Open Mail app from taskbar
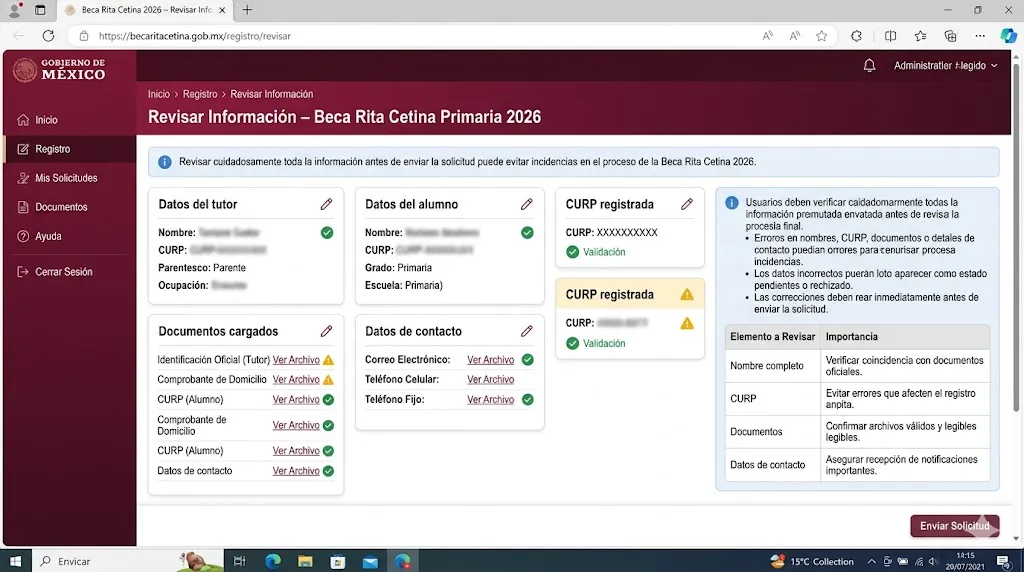This screenshot has width=1024, height=572. (370, 561)
